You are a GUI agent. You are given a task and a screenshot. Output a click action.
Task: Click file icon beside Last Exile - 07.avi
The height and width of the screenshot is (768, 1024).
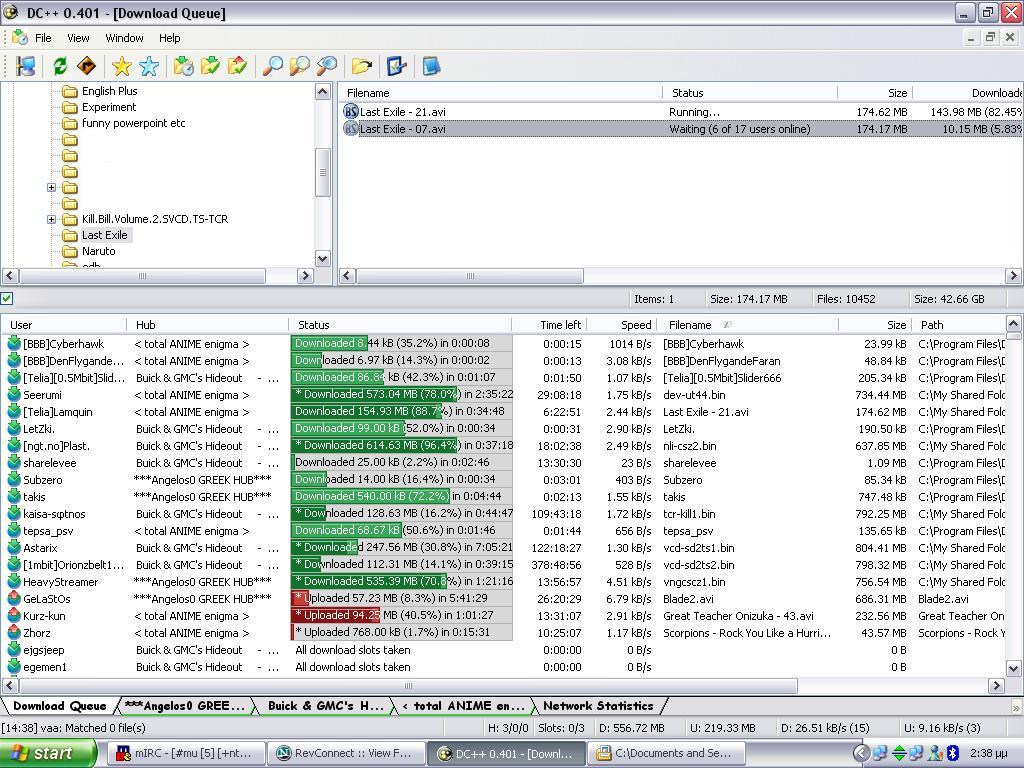click(351, 129)
